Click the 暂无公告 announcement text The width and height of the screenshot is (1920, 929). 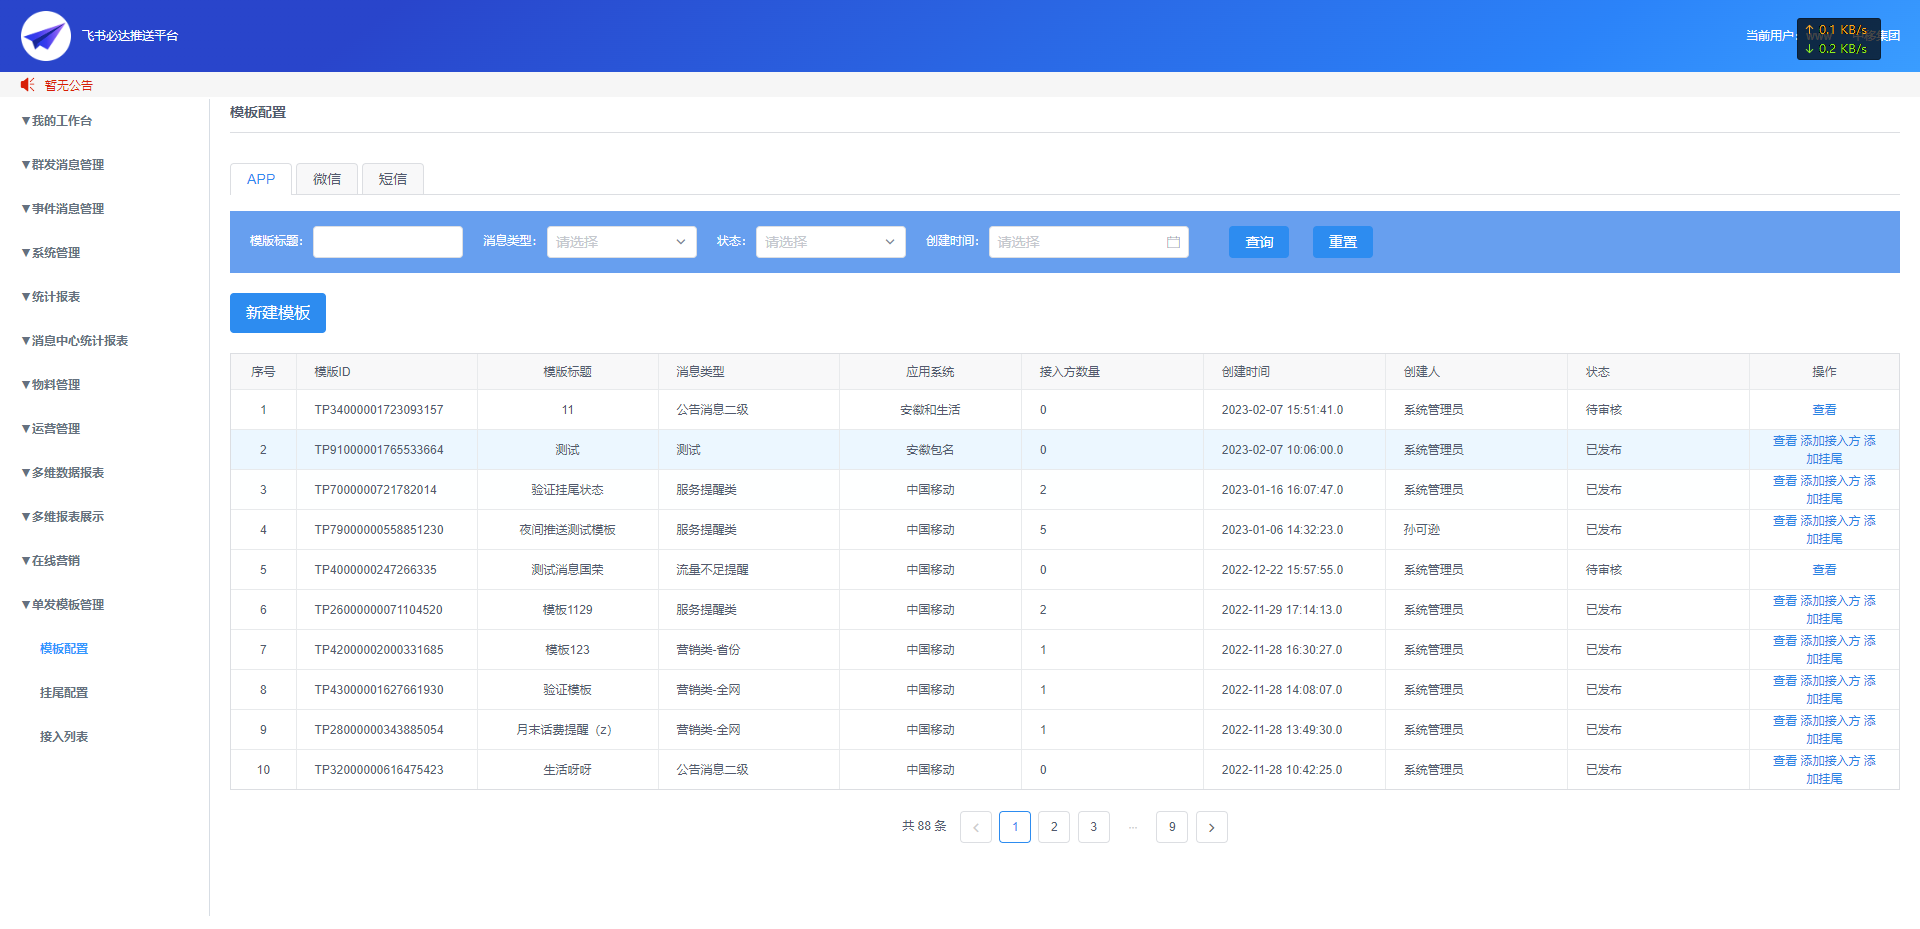(69, 86)
